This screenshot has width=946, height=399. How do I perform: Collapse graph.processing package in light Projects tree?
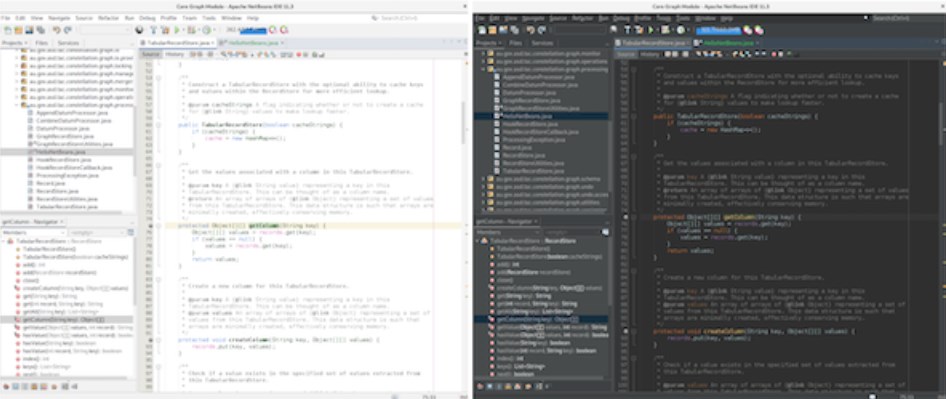[16, 105]
